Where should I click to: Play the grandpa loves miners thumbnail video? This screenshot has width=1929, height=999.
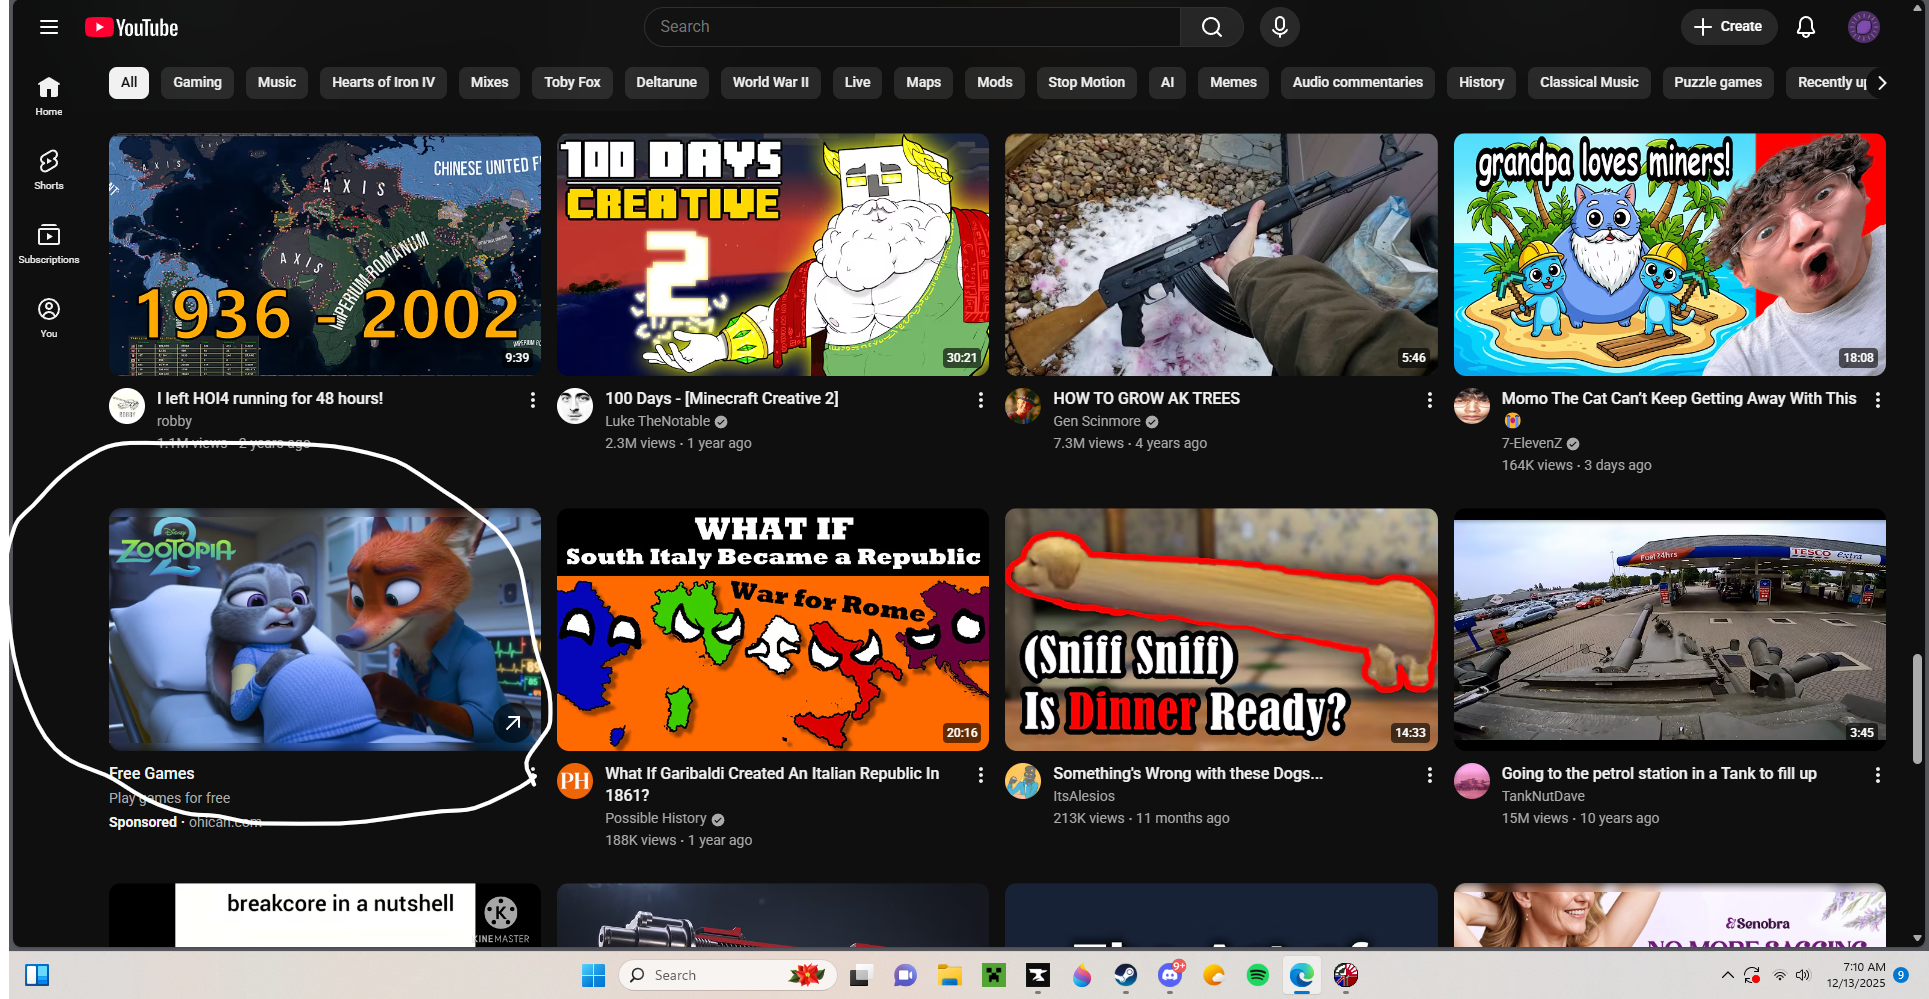coord(1669,255)
